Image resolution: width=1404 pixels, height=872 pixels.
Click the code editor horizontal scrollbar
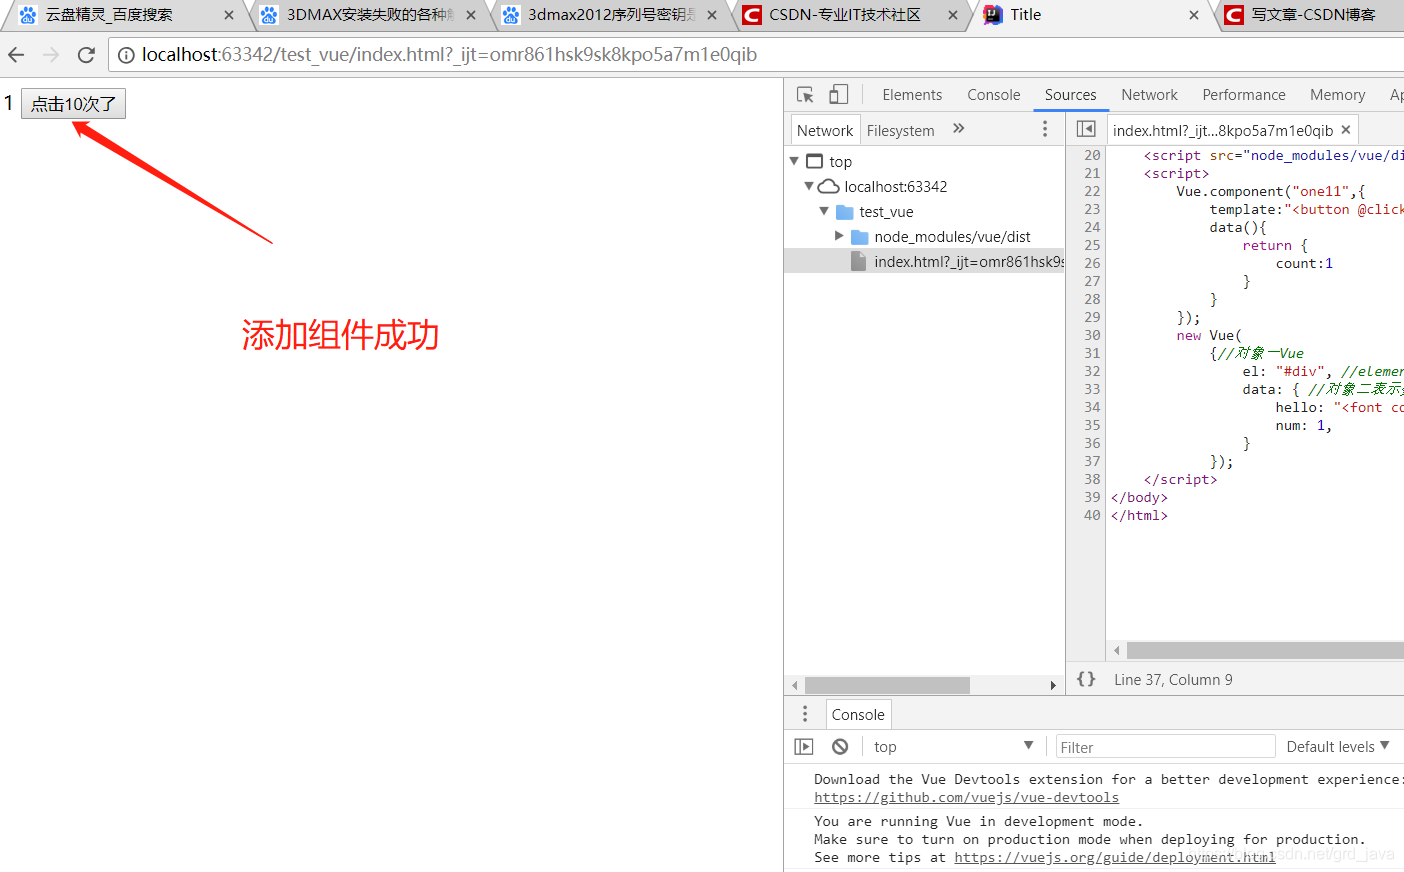1265,651
